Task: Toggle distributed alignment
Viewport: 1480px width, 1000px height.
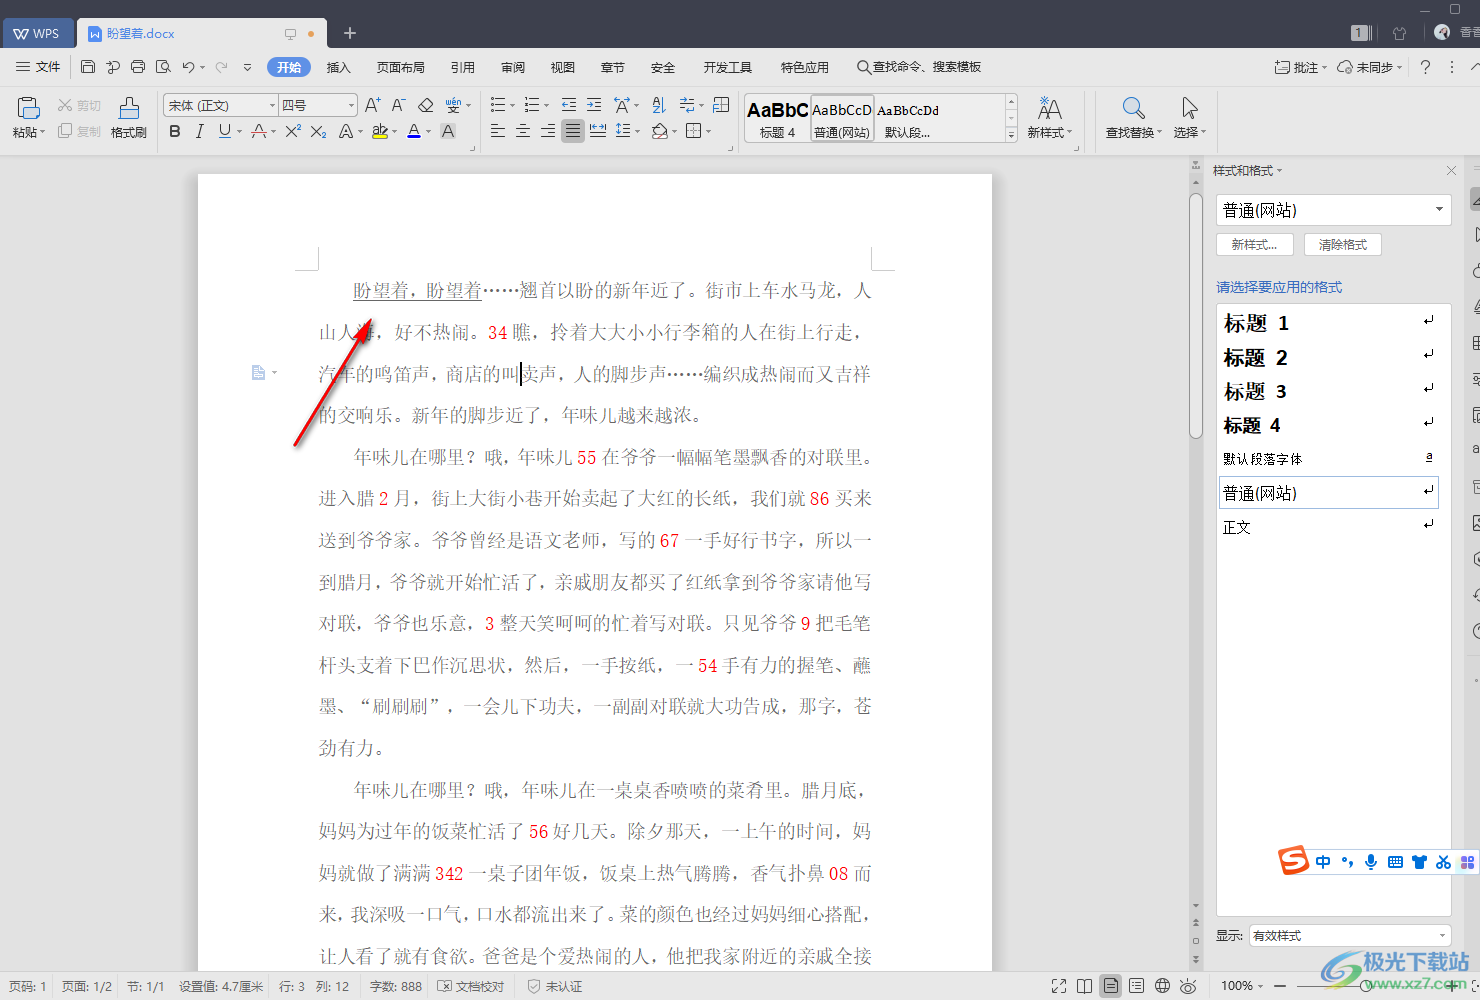Action: (598, 131)
